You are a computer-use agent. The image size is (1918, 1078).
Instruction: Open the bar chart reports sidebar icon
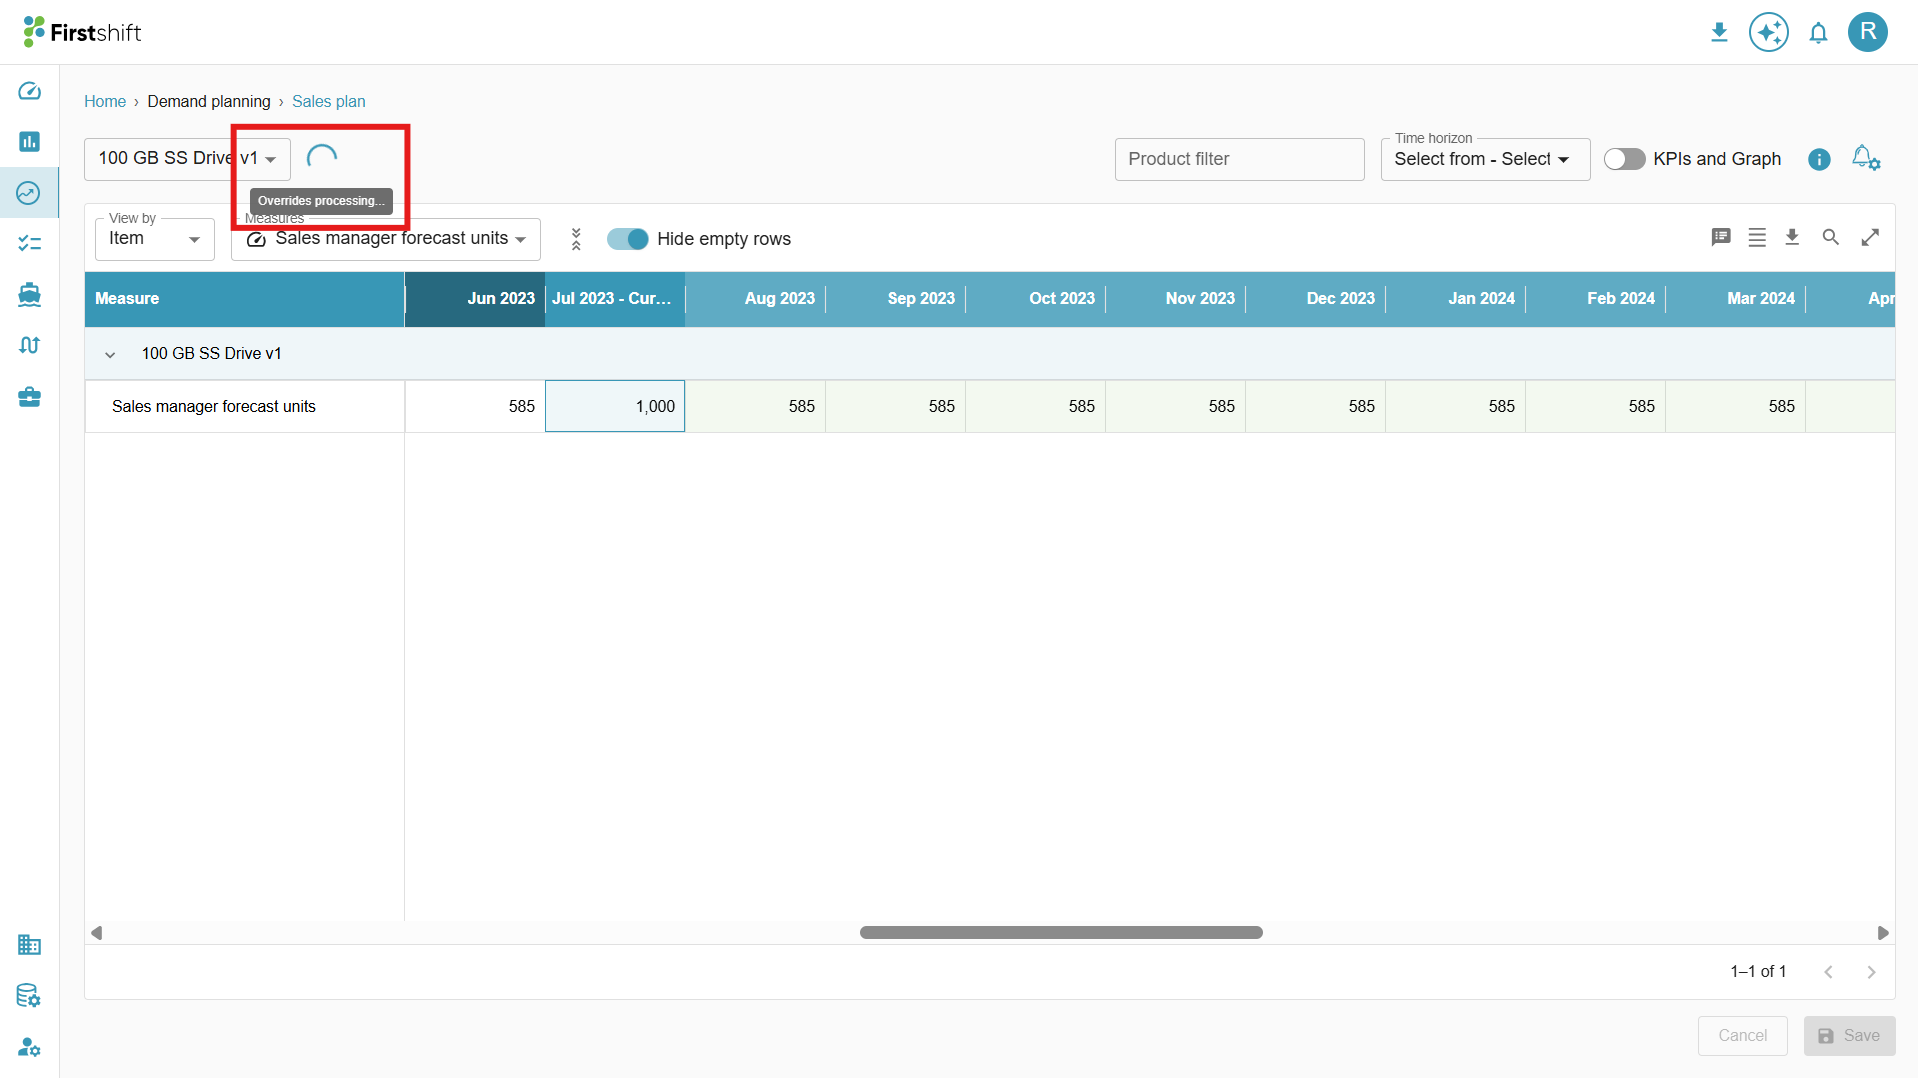tap(29, 141)
